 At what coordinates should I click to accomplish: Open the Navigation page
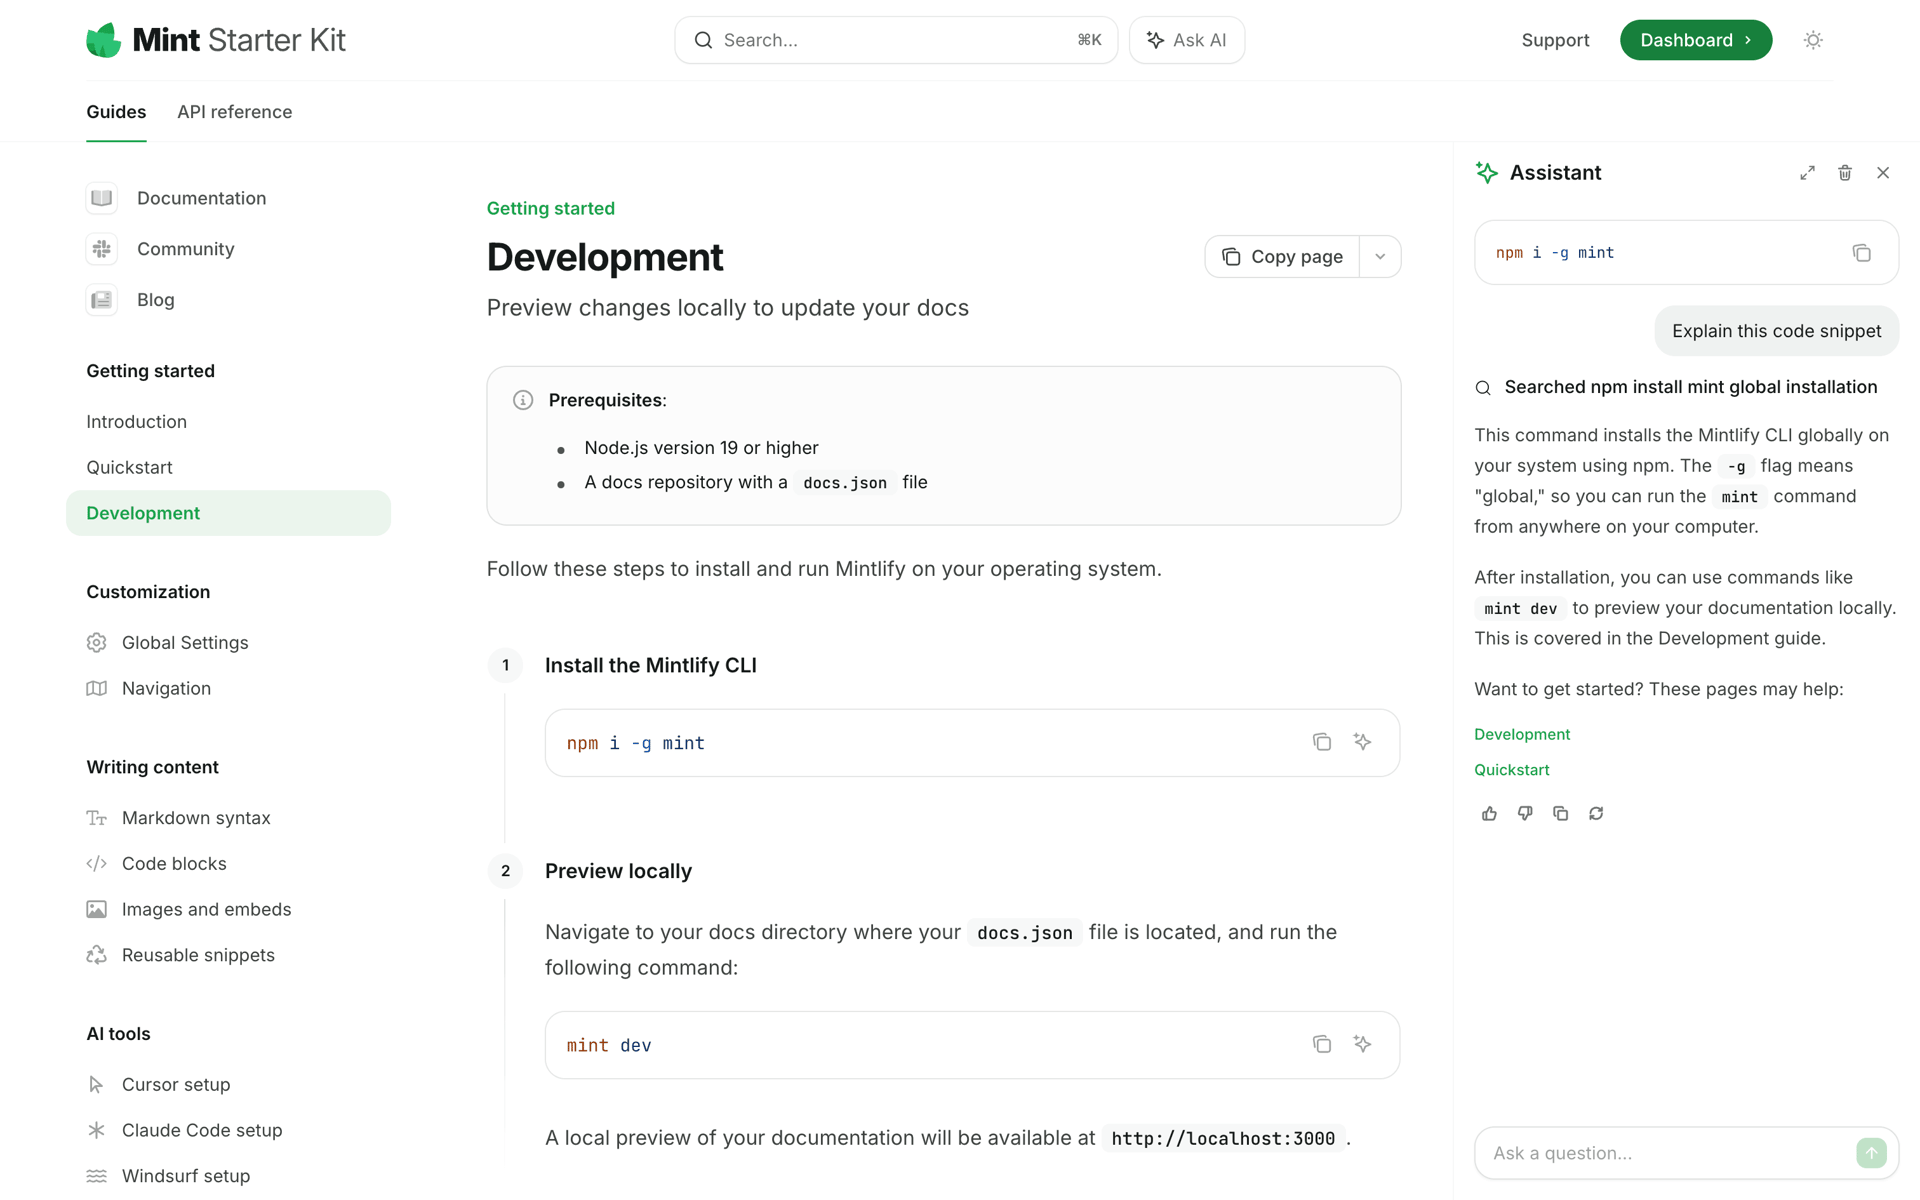166,688
